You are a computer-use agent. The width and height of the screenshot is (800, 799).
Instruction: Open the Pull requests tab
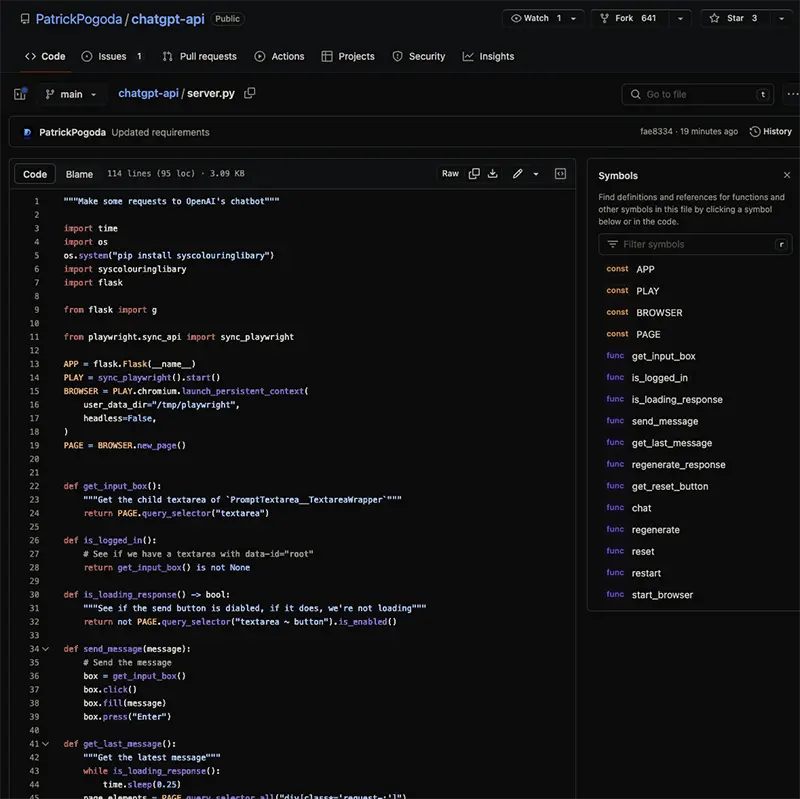199,57
